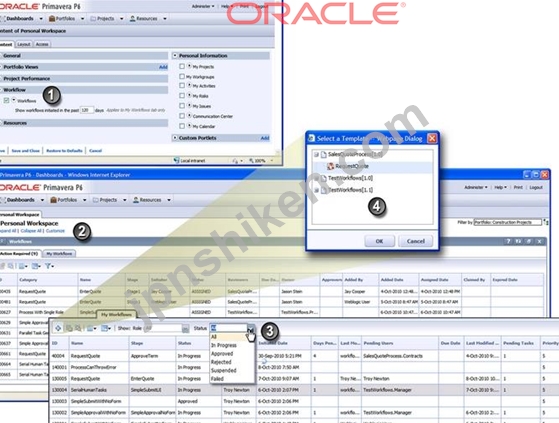Viewport: 559px width, 423px height.
Task: Click the days input field showing 120
Action: (x=87, y=110)
